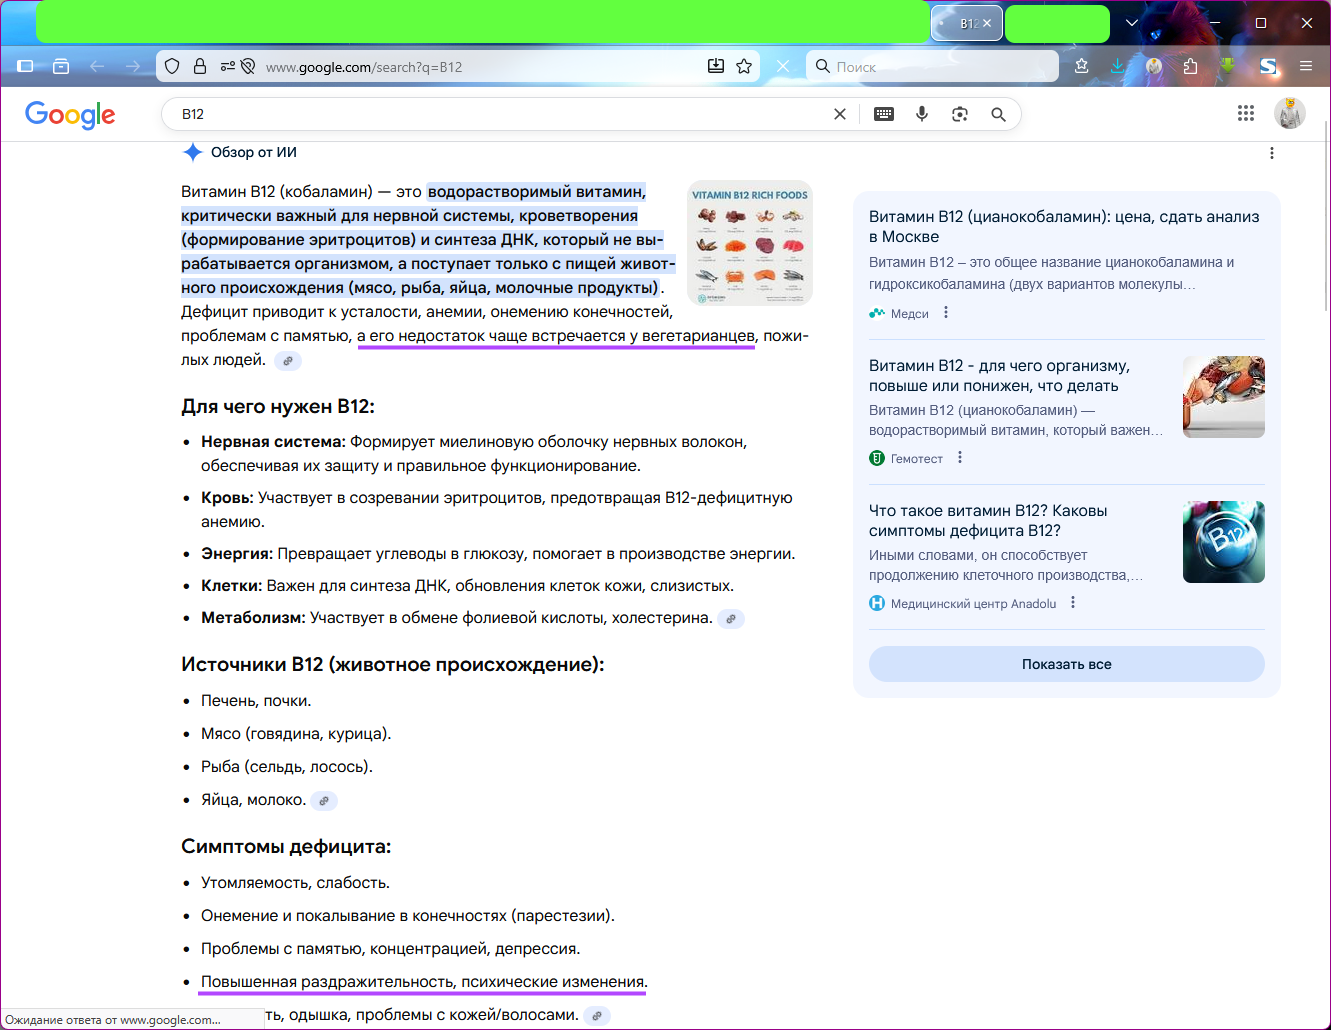This screenshot has height=1030, width=1331.
Task: Open the extensions puzzle-piece icon
Action: tap(1190, 66)
